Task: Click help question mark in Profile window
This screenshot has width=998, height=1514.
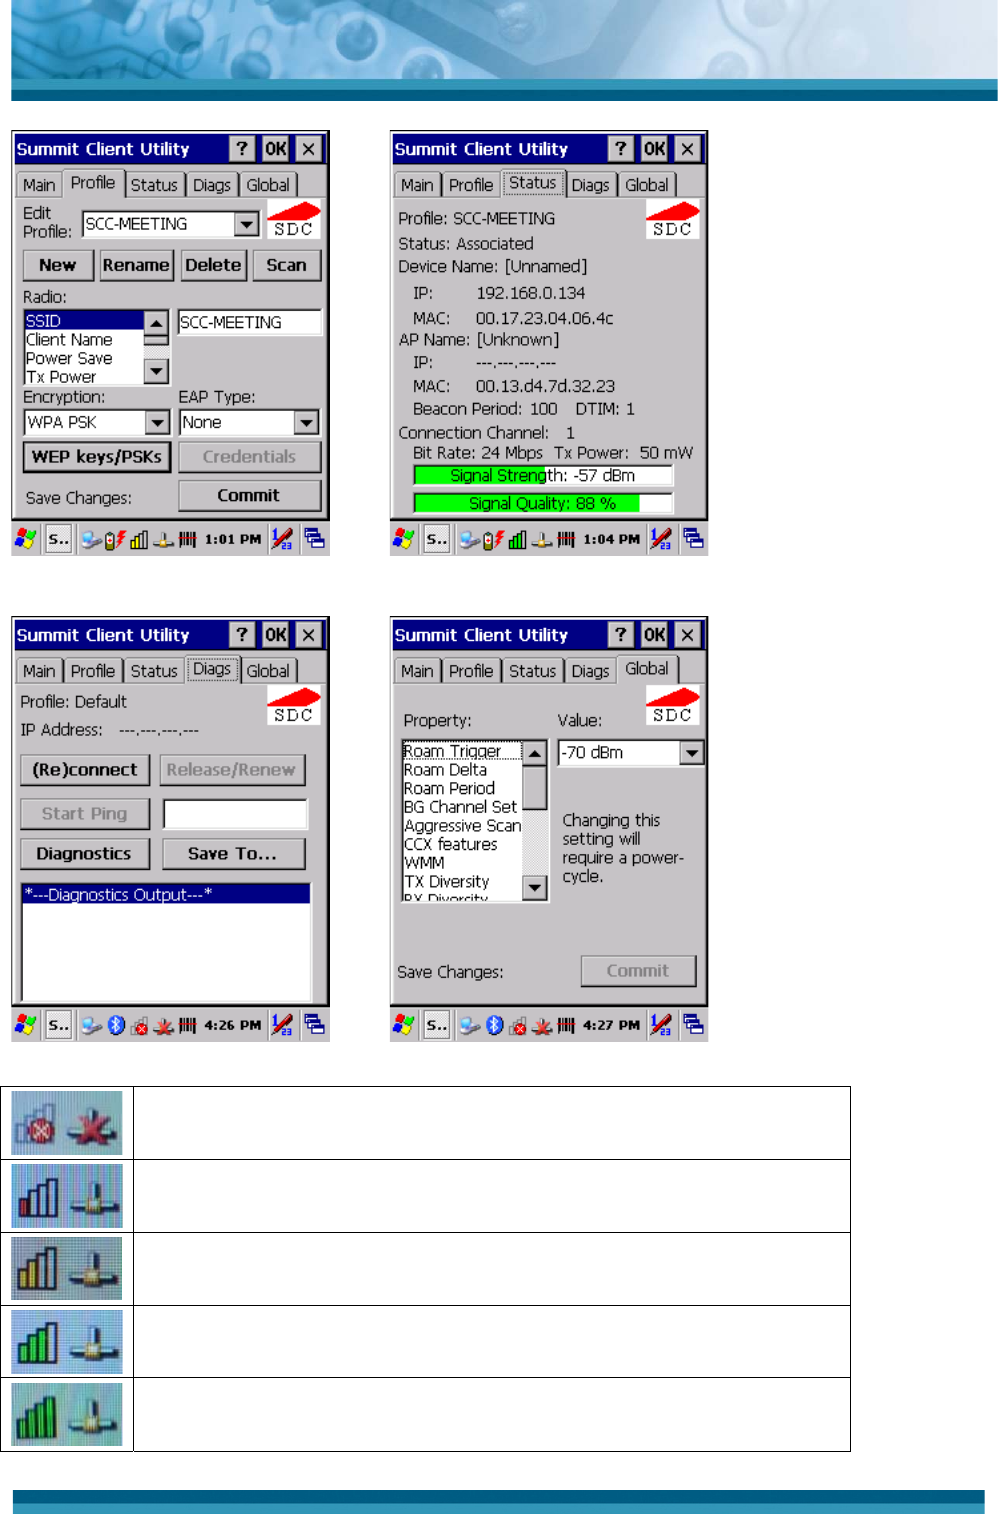Action: pyautogui.click(x=242, y=149)
